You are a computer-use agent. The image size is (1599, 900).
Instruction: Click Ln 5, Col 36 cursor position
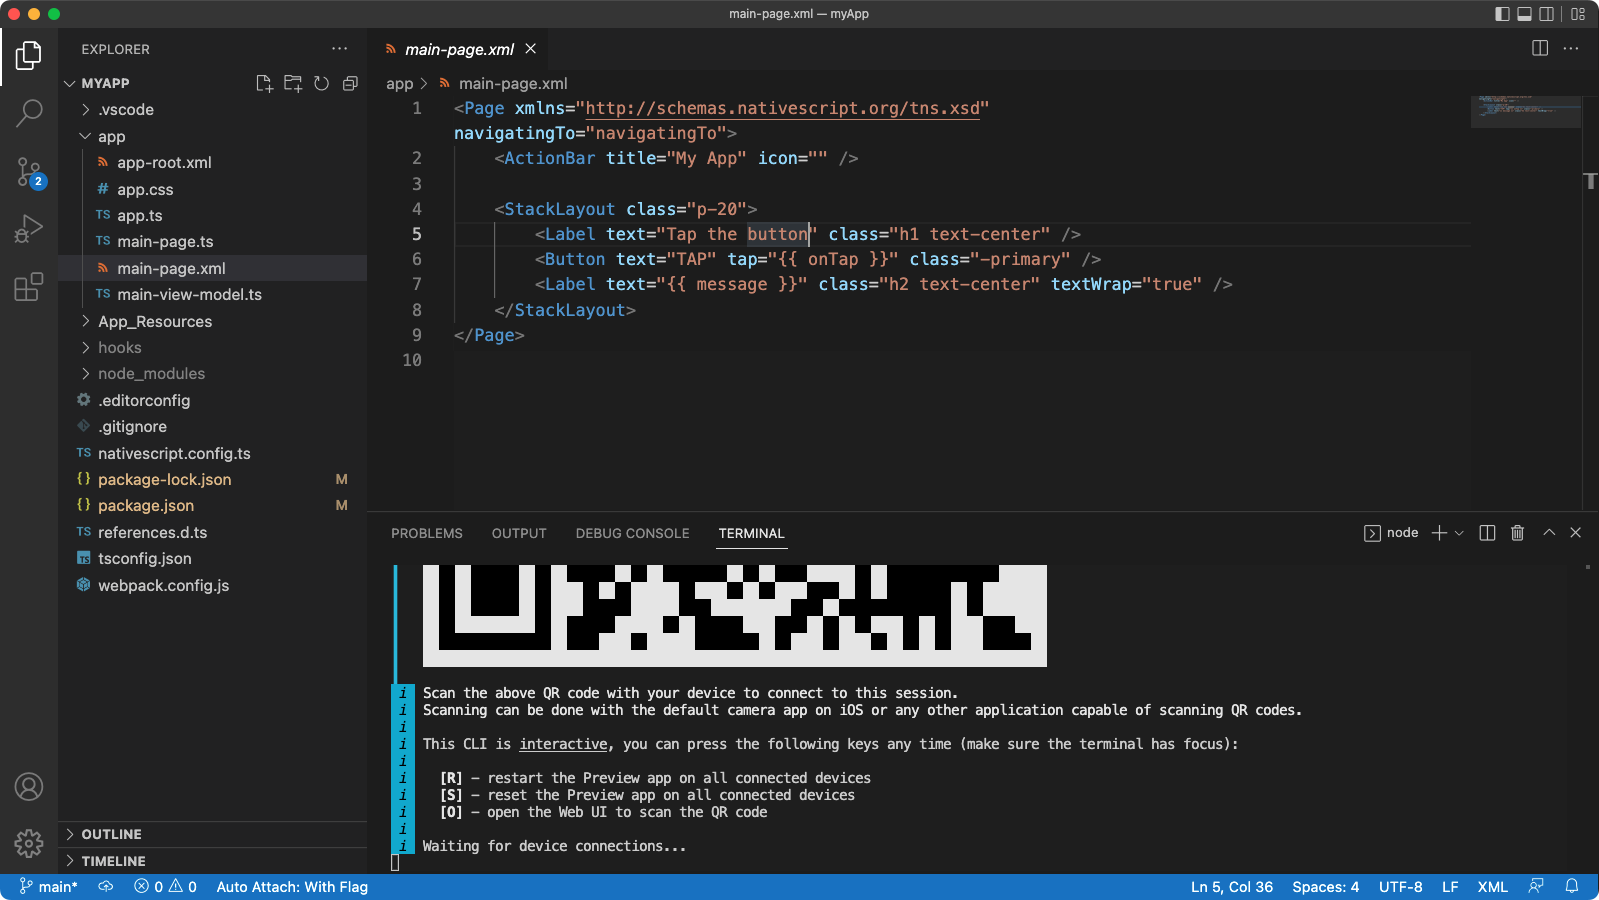(x=1232, y=887)
